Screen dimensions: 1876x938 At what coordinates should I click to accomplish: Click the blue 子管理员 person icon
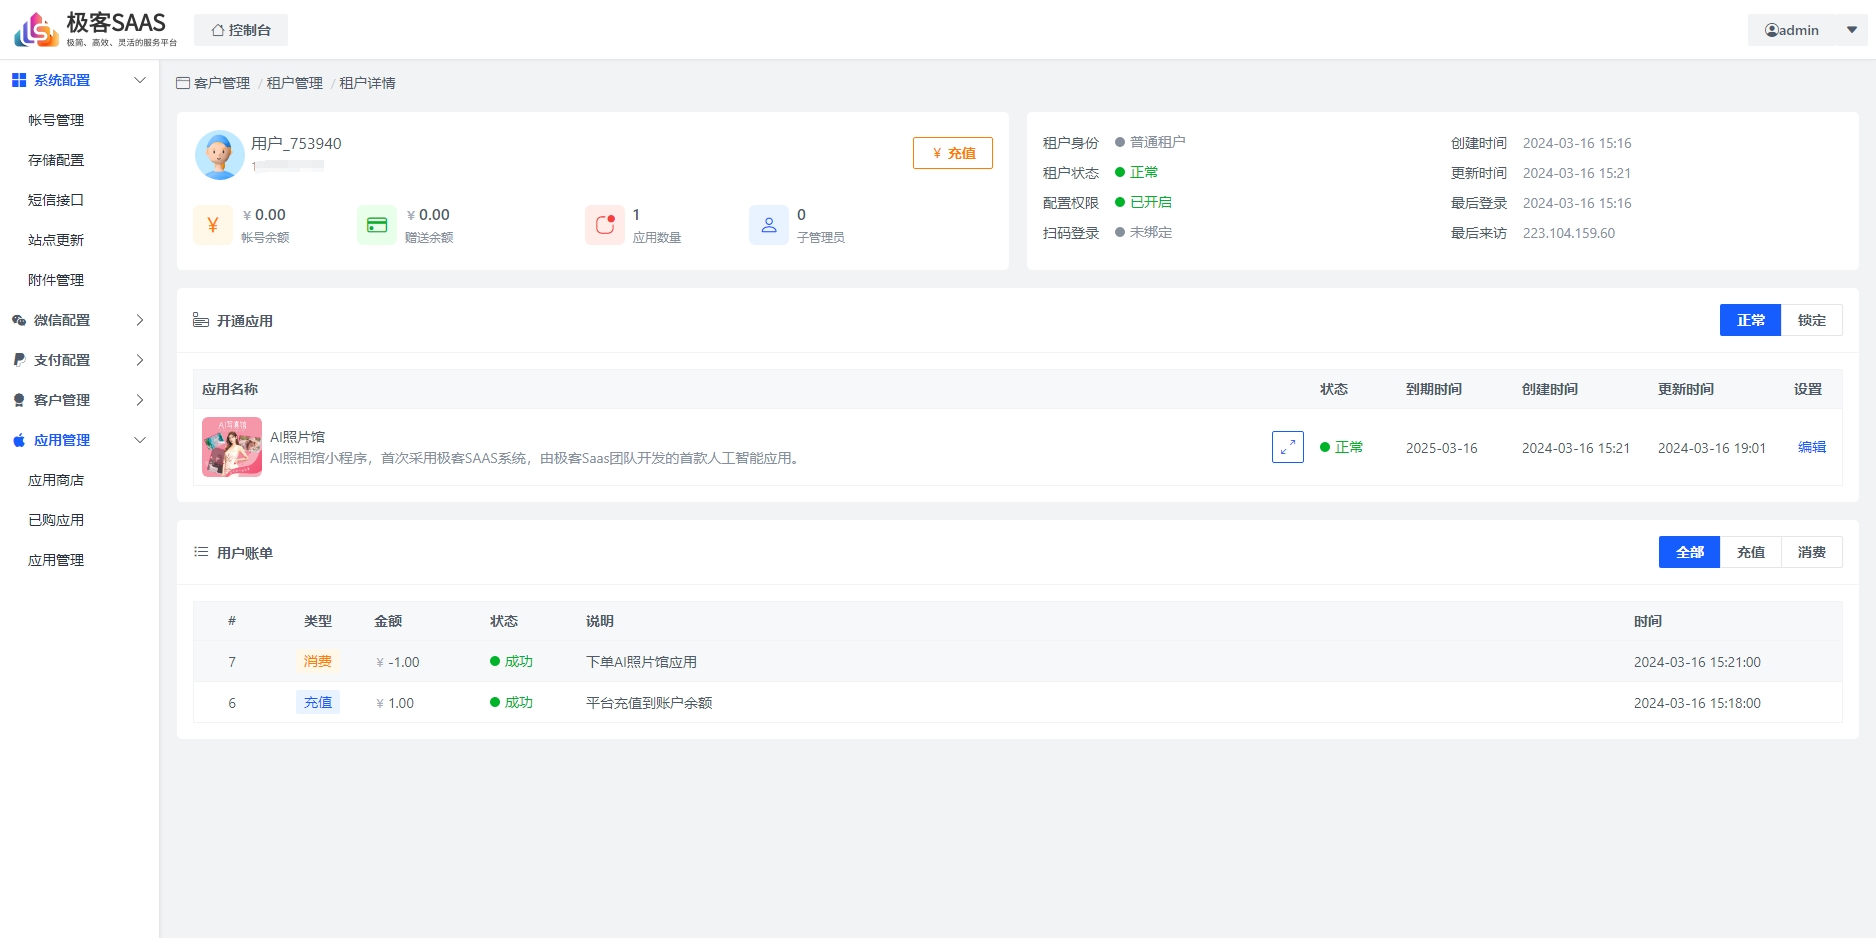pos(769,225)
